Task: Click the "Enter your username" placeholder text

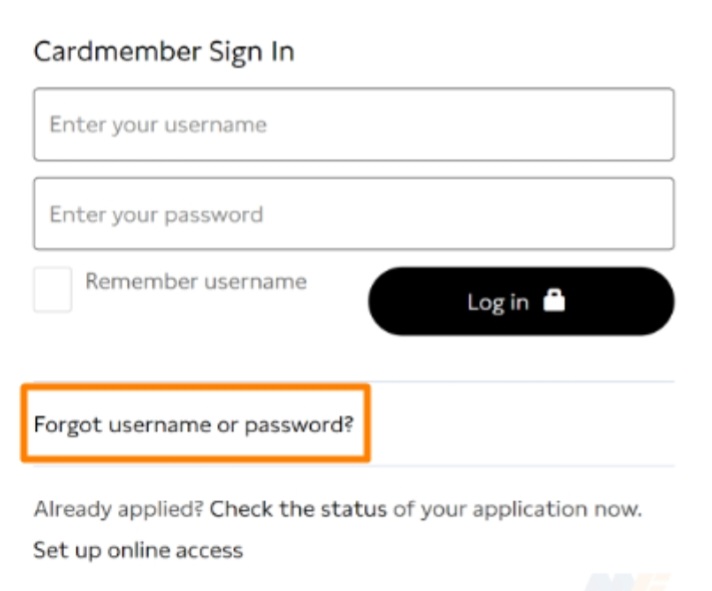Action: click(158, 125)
